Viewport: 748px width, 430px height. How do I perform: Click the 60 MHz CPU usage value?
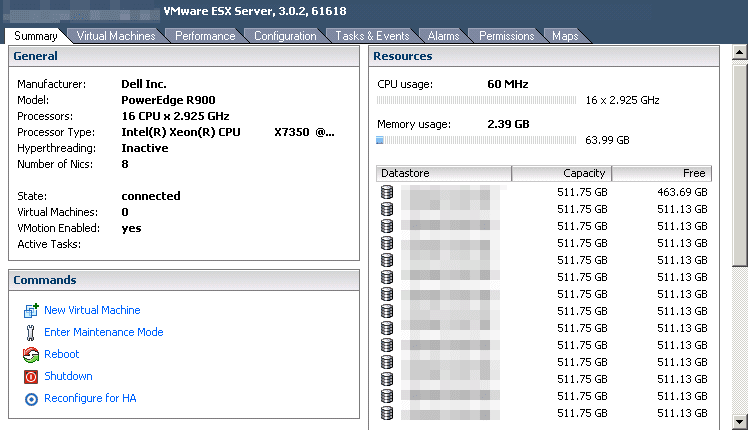[508, 84]
